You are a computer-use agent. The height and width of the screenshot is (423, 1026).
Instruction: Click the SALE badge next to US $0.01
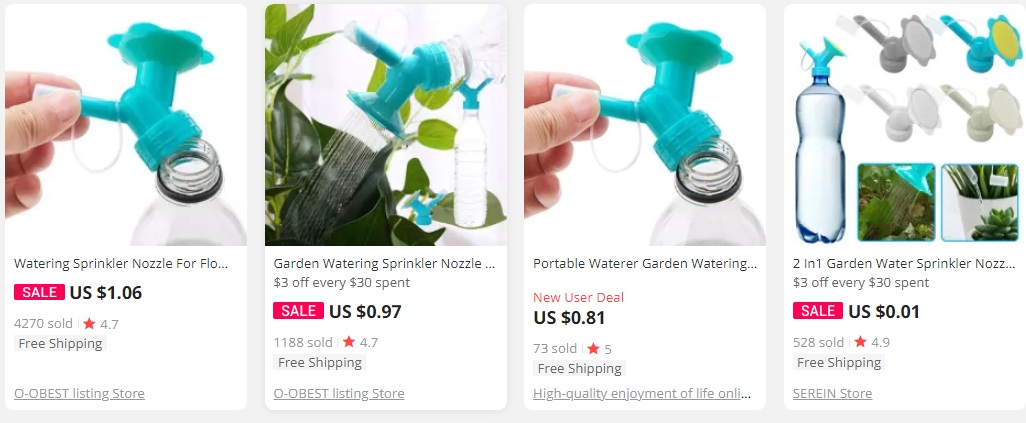[818, 311]
